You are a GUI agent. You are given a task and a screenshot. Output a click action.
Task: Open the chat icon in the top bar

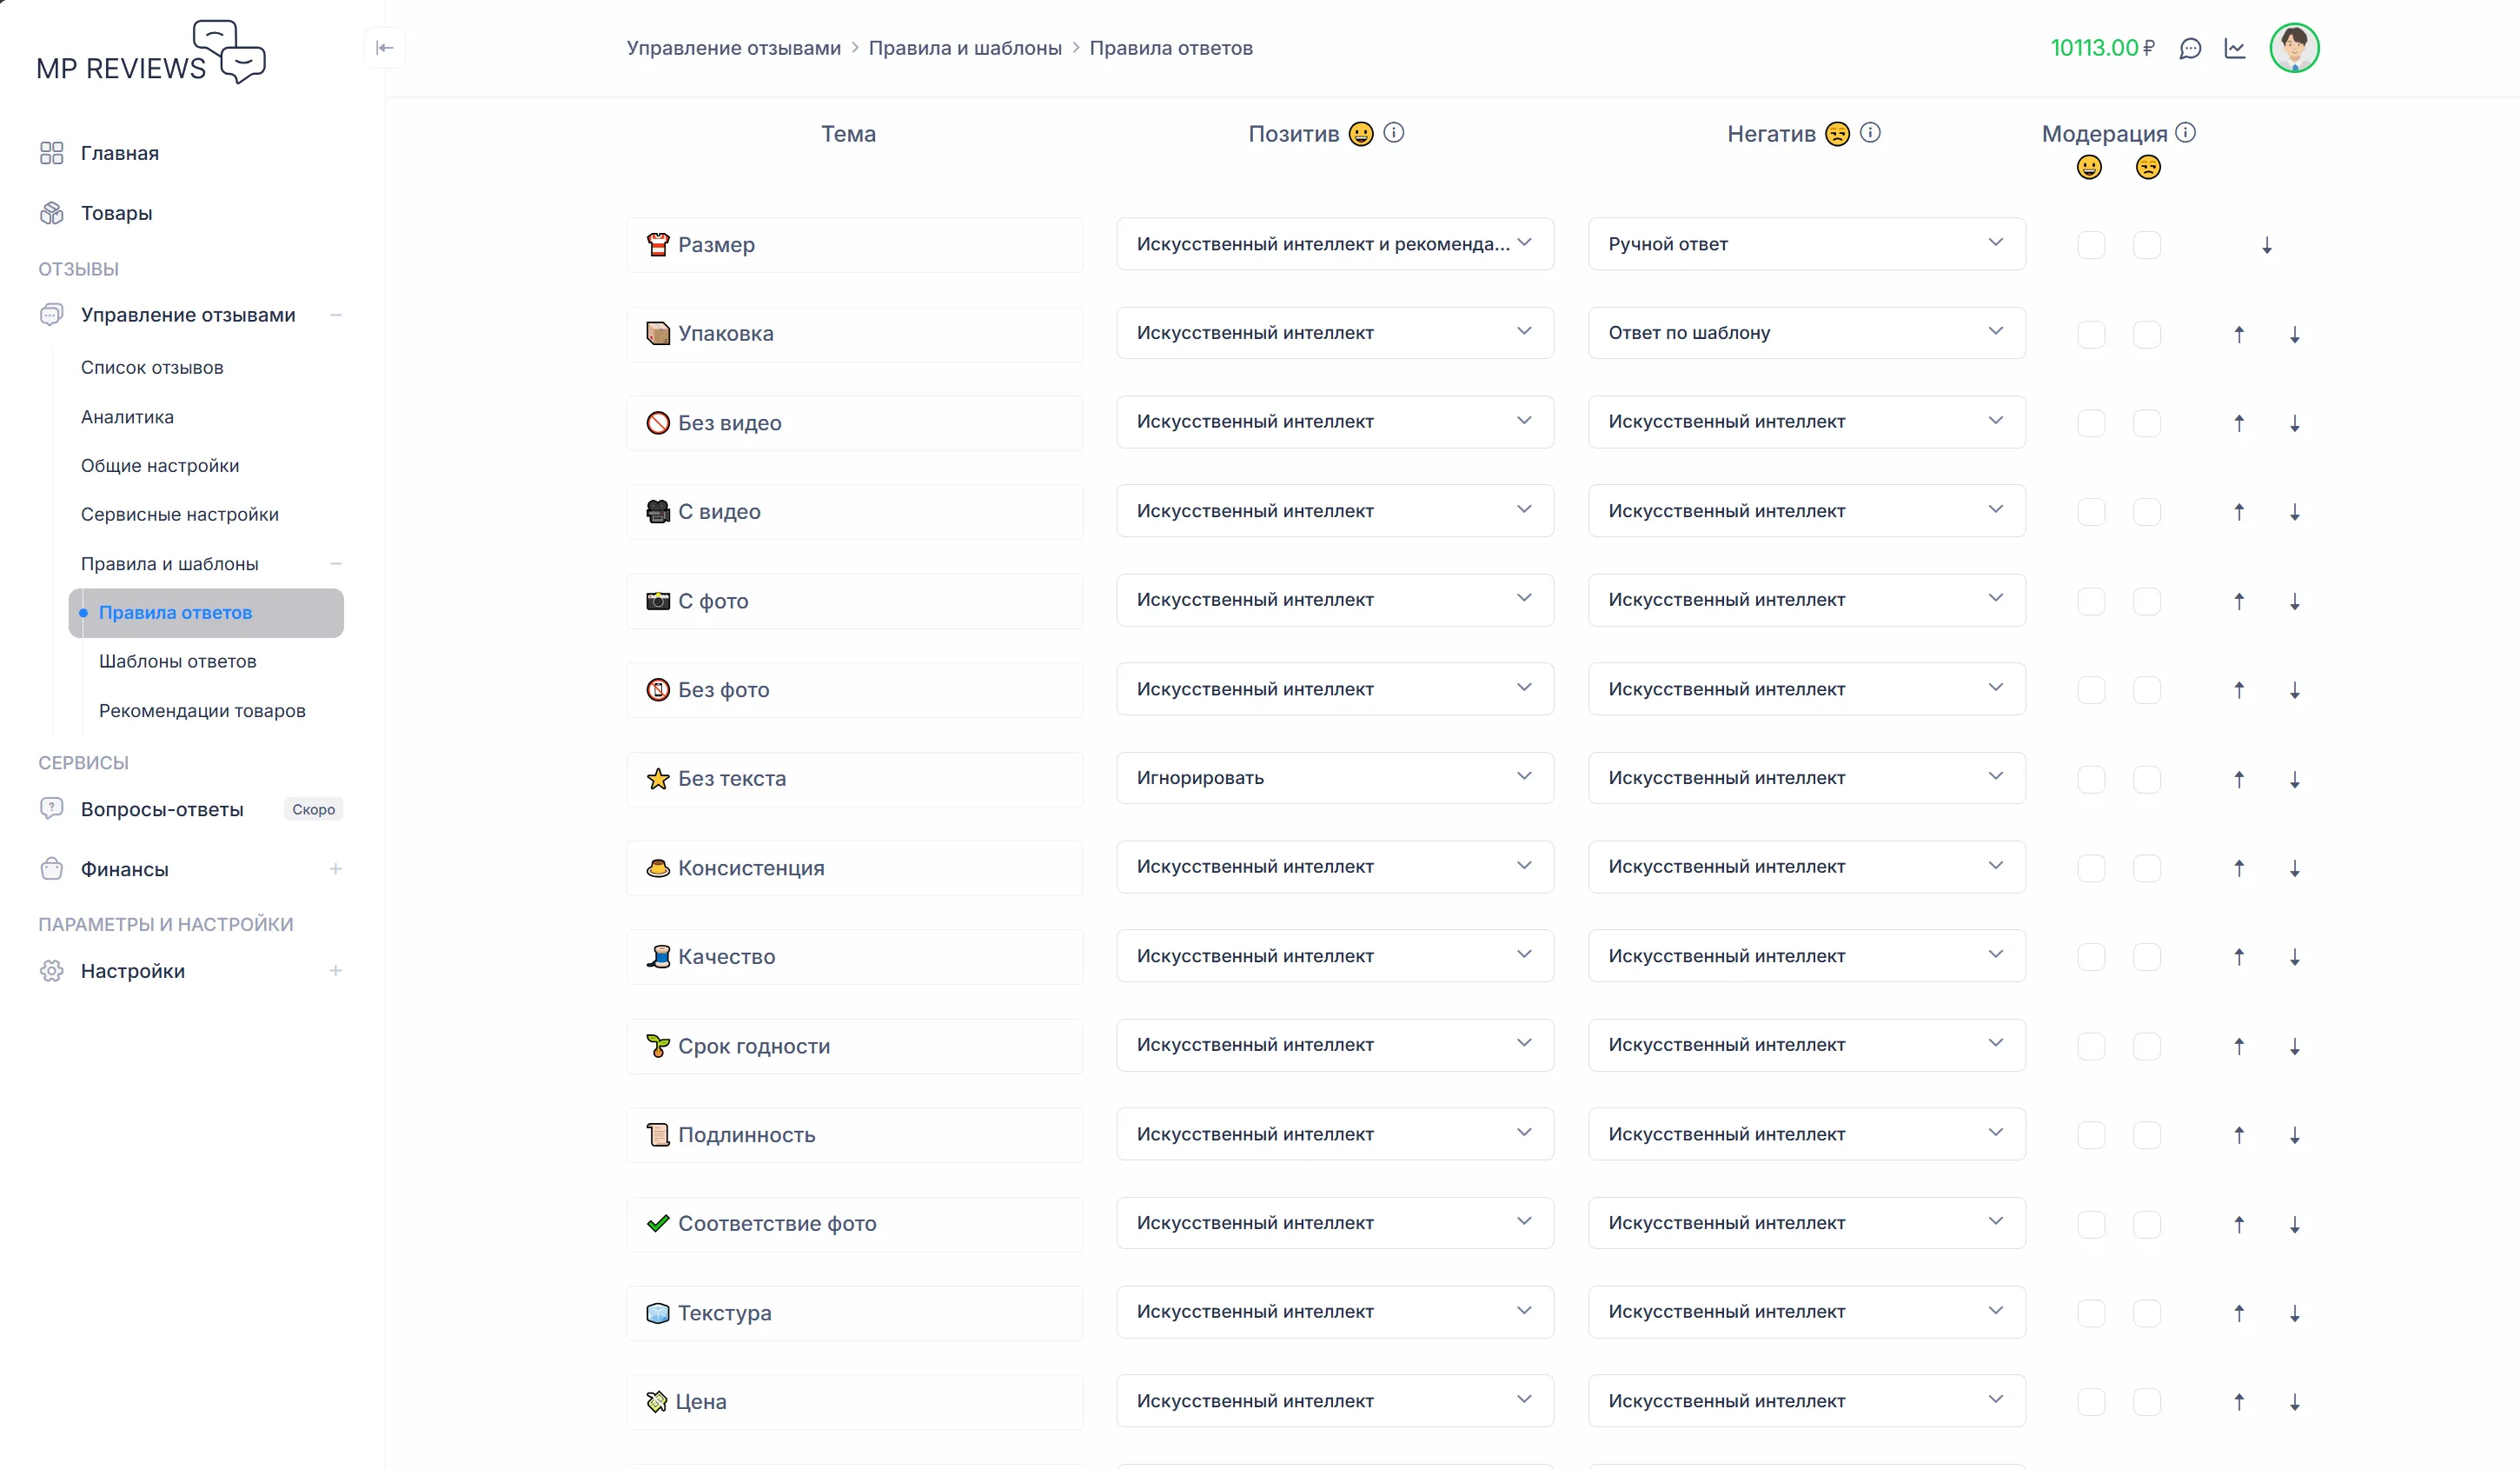point(2191,47)
